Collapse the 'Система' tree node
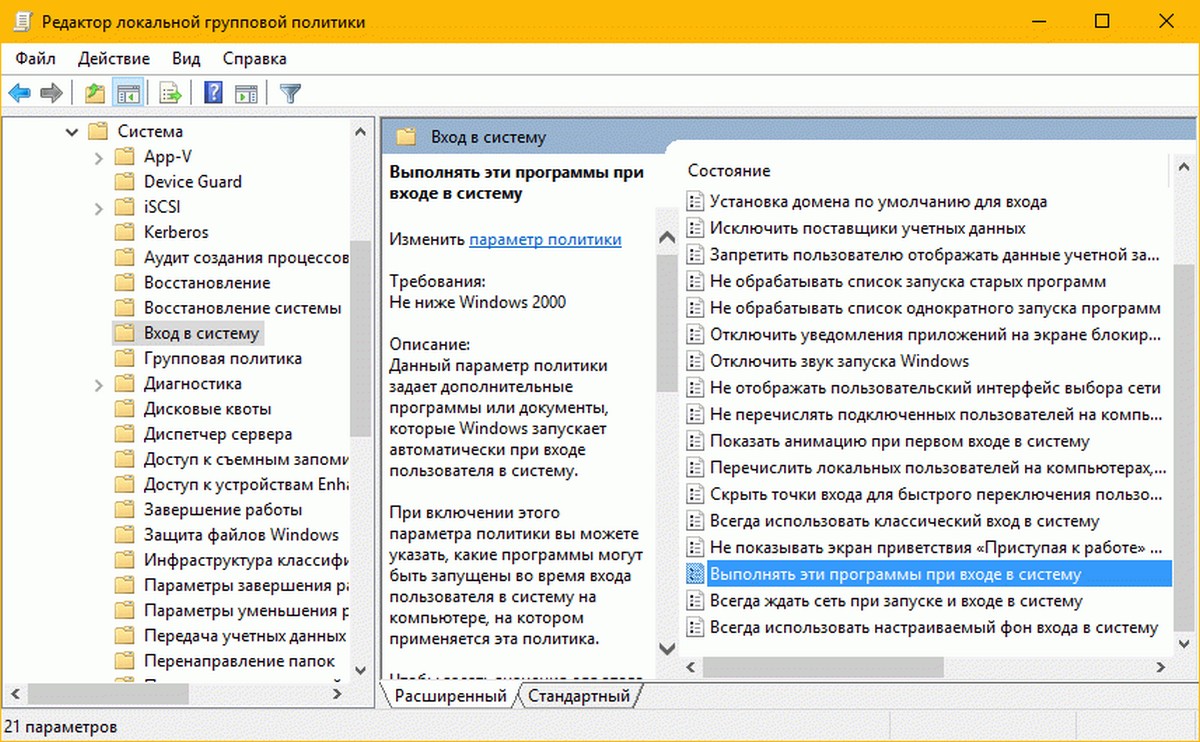 [x=71, y=131]
